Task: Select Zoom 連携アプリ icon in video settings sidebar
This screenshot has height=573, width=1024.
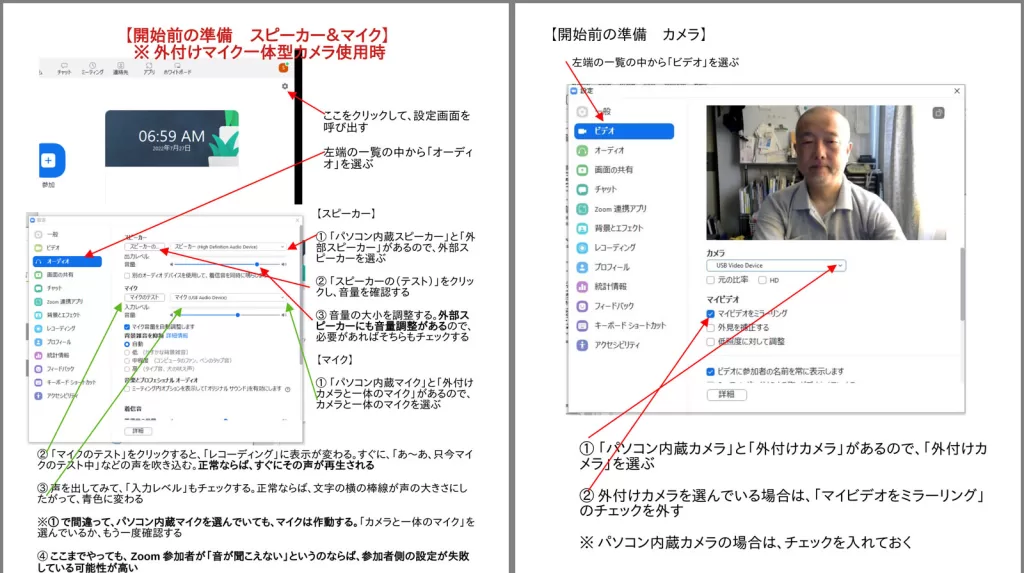Action: click(x=582, y=209)
